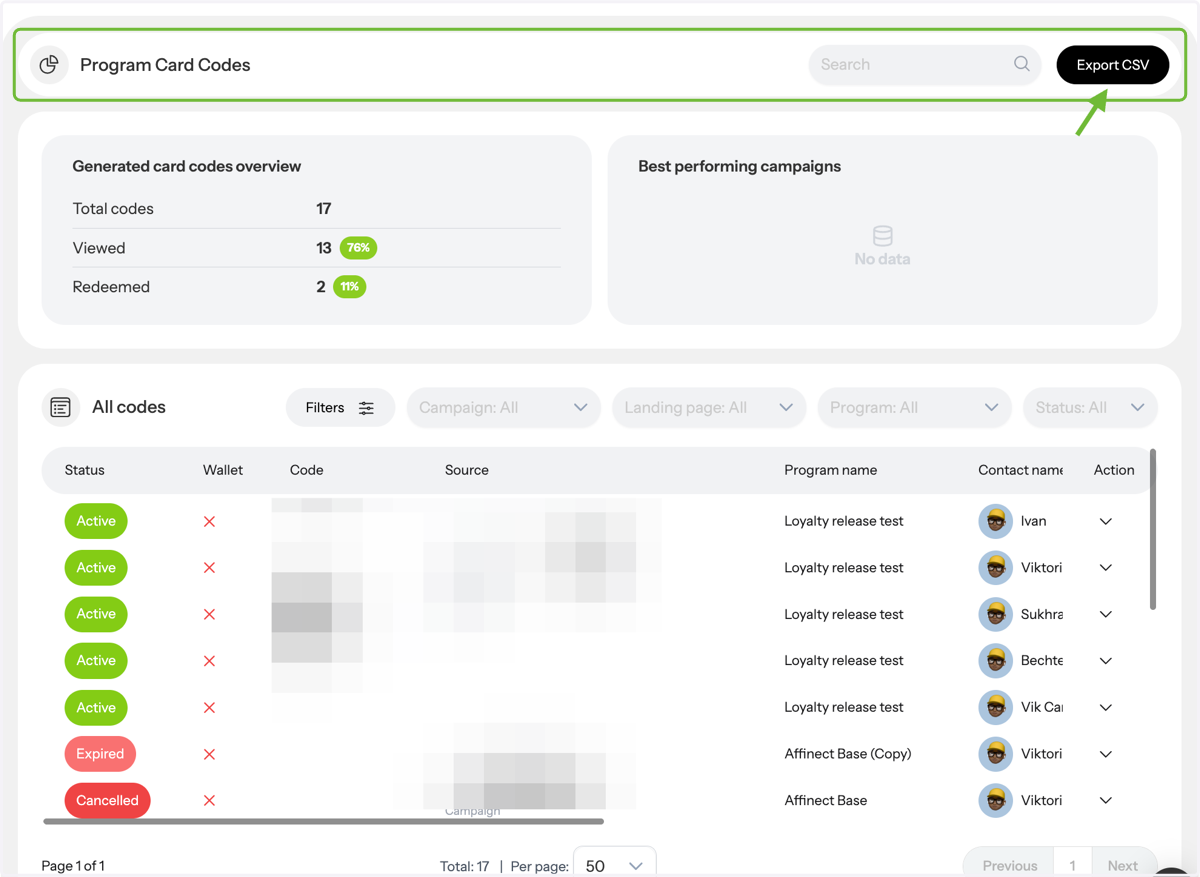Image resolution: width=1200 pixels, height=877 pixels.
Task: Click the Best performing campaigns heading
Action: pos(740,167)
